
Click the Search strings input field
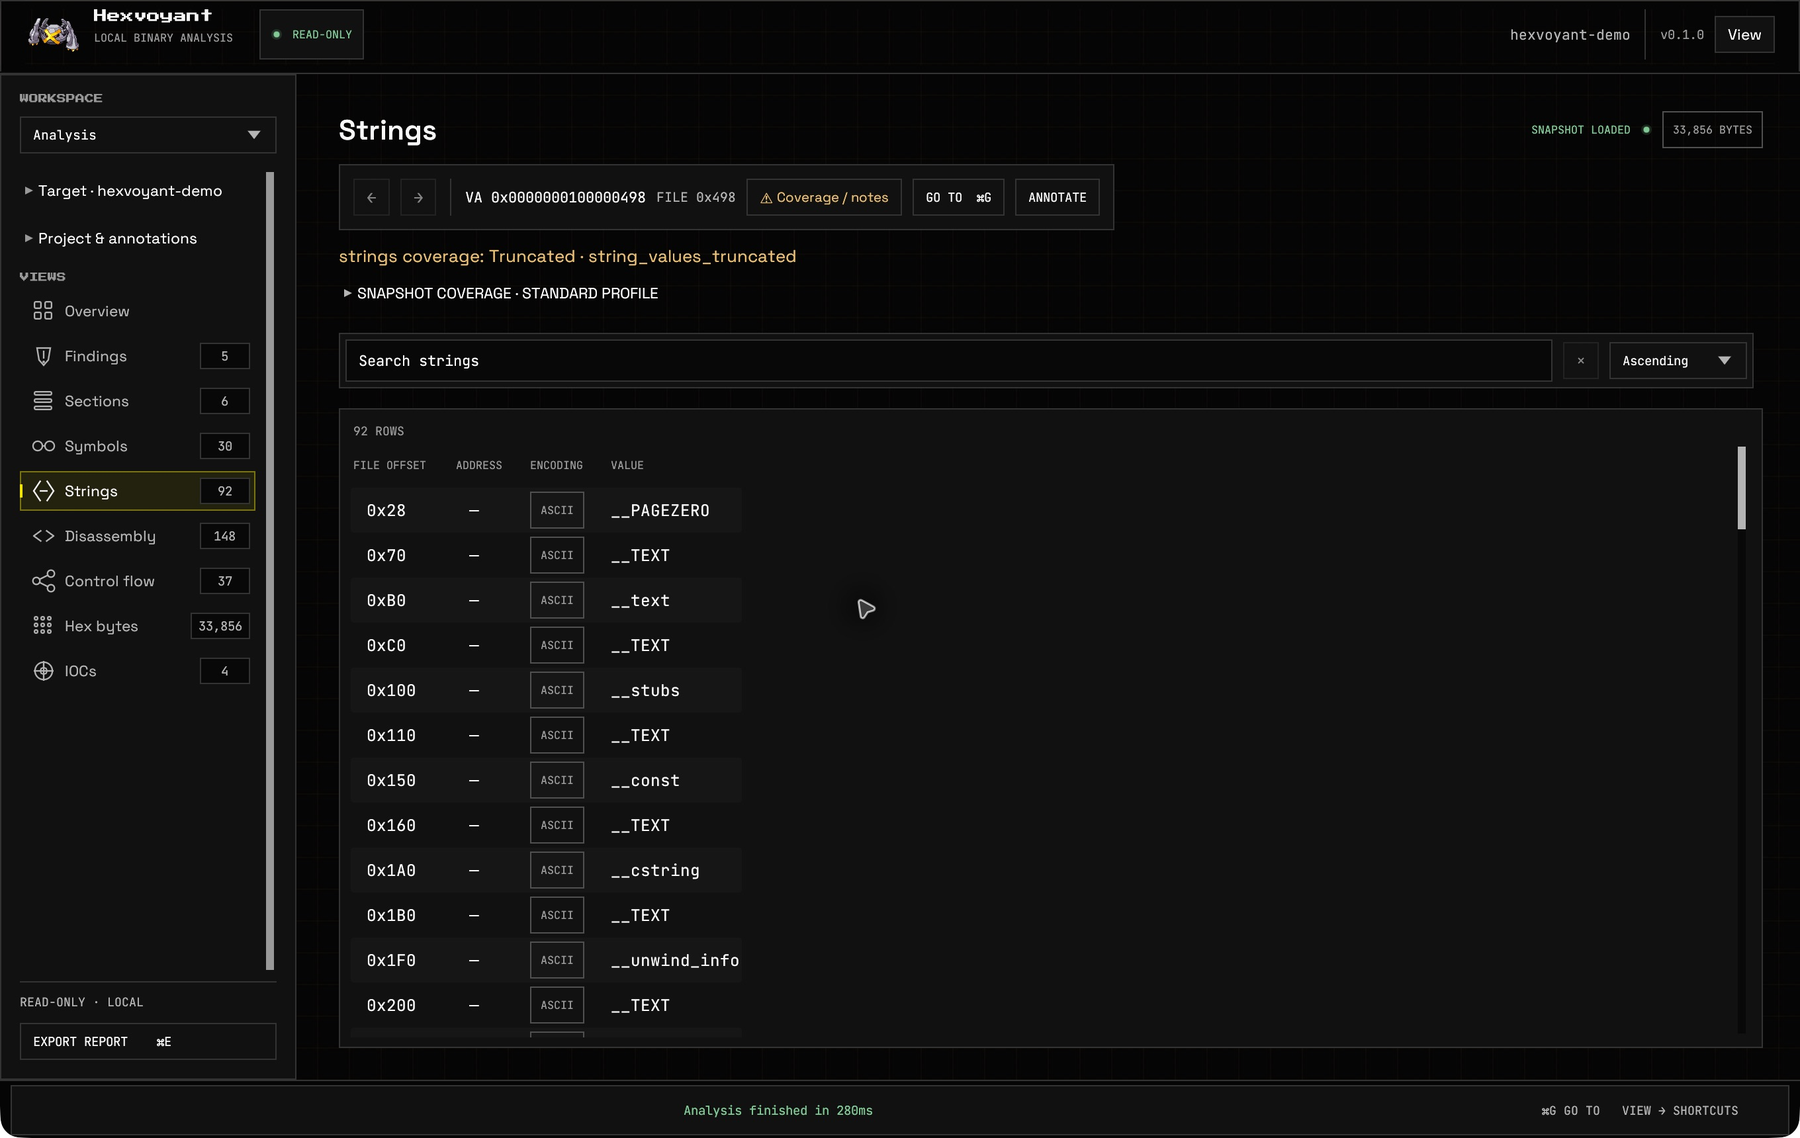click(x=948, y=361)
